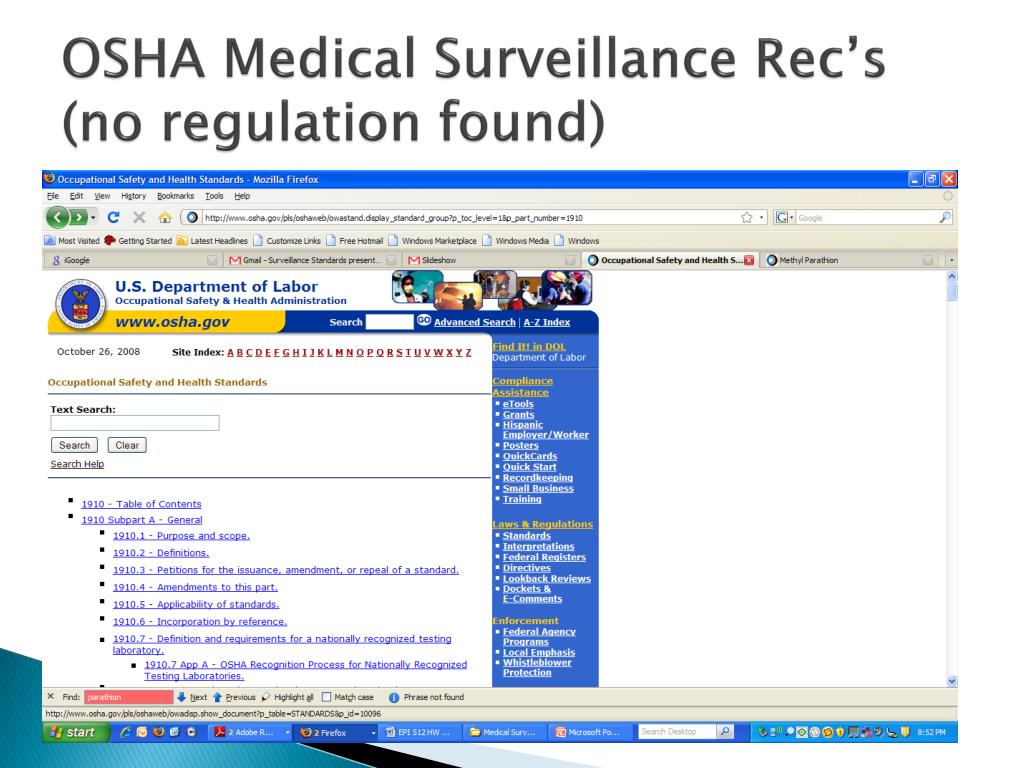Click the page scrollbar down arrow
The width and height of the screenshot is (1024, 768).
952,681
